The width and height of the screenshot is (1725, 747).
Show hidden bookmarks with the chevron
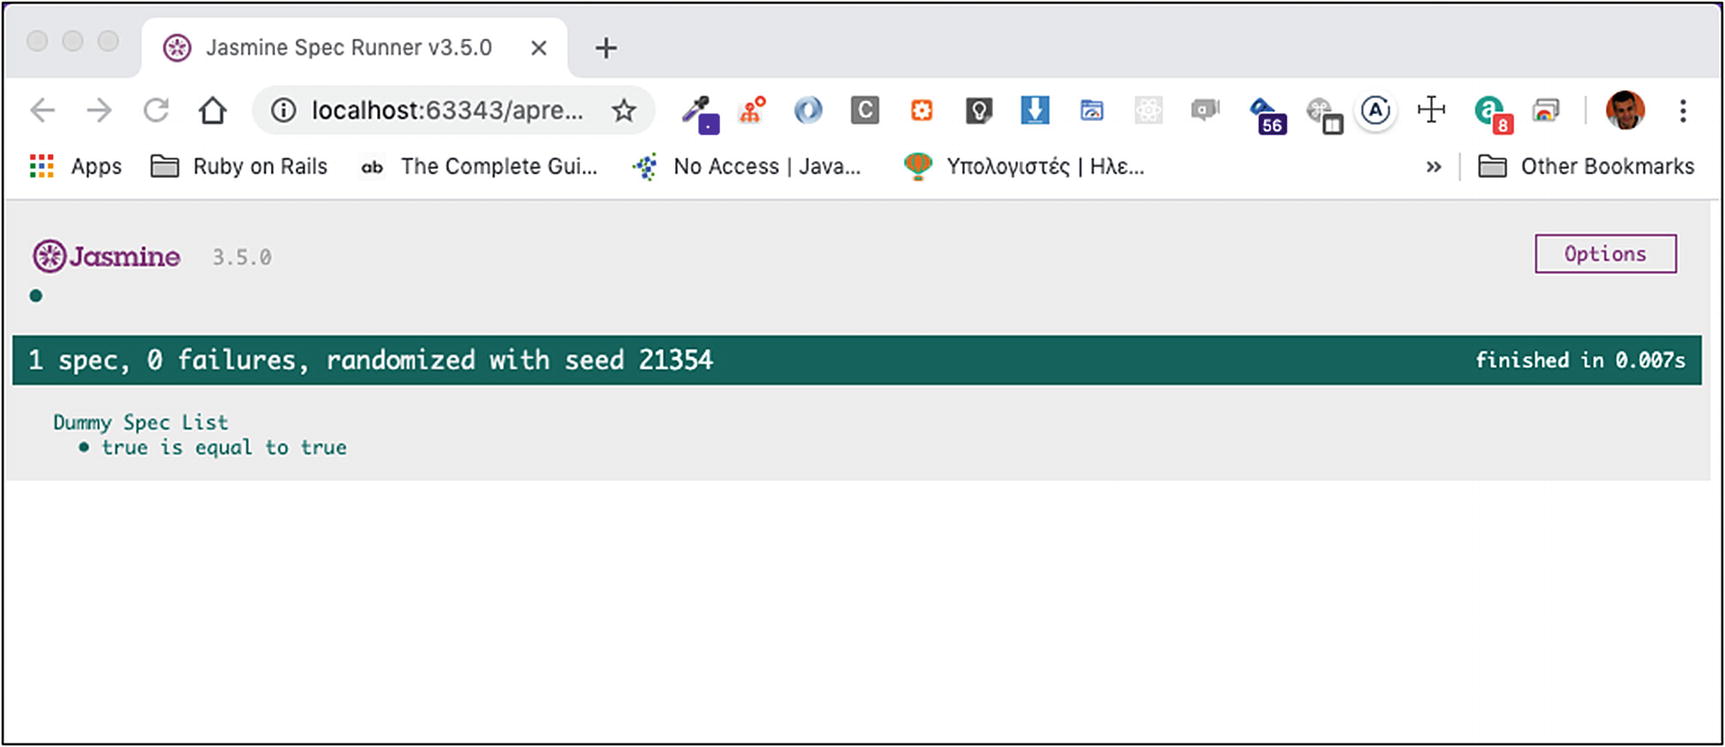coord(1434,166)
